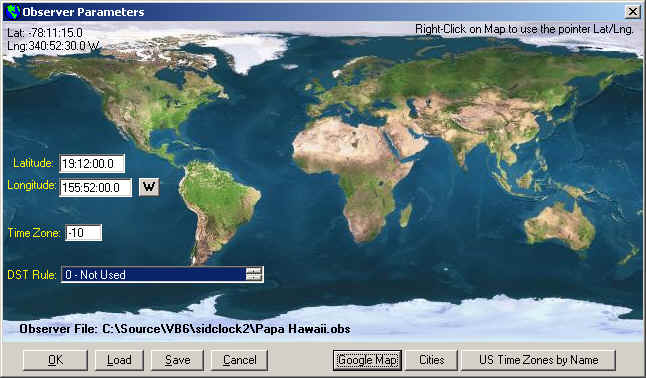Click into the Latitude input field
Screen dimensions: 646x378
click(92, 164)
